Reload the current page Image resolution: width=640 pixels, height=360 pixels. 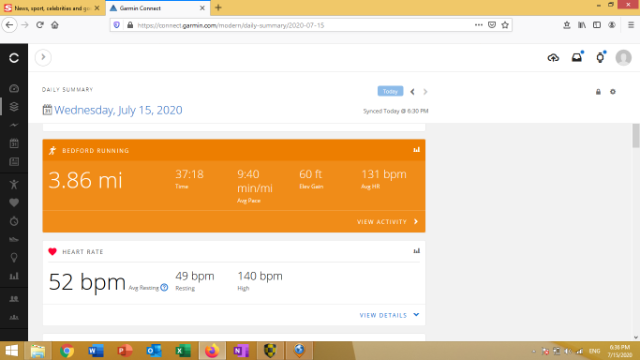point(40,25)
